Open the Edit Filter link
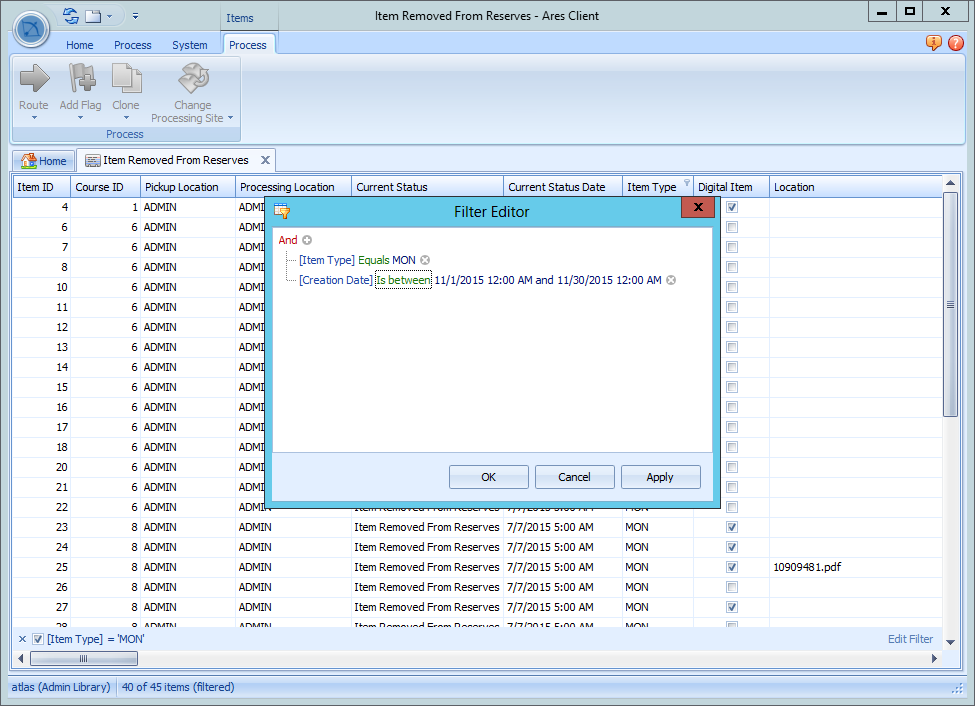This screenshot has height=706, width=975. tap(909, 638)
